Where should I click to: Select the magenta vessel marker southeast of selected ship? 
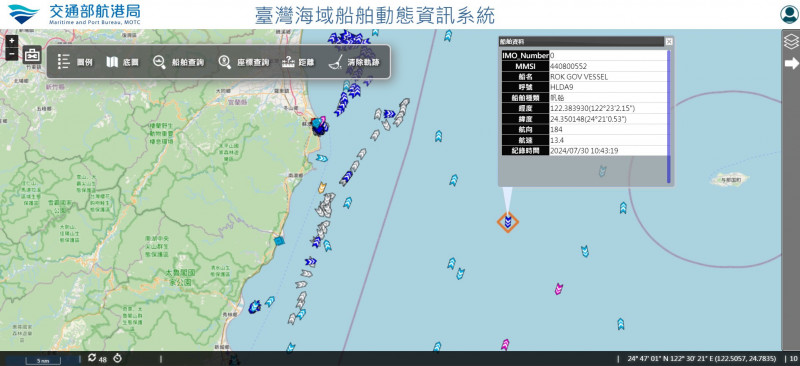(559, 289)
